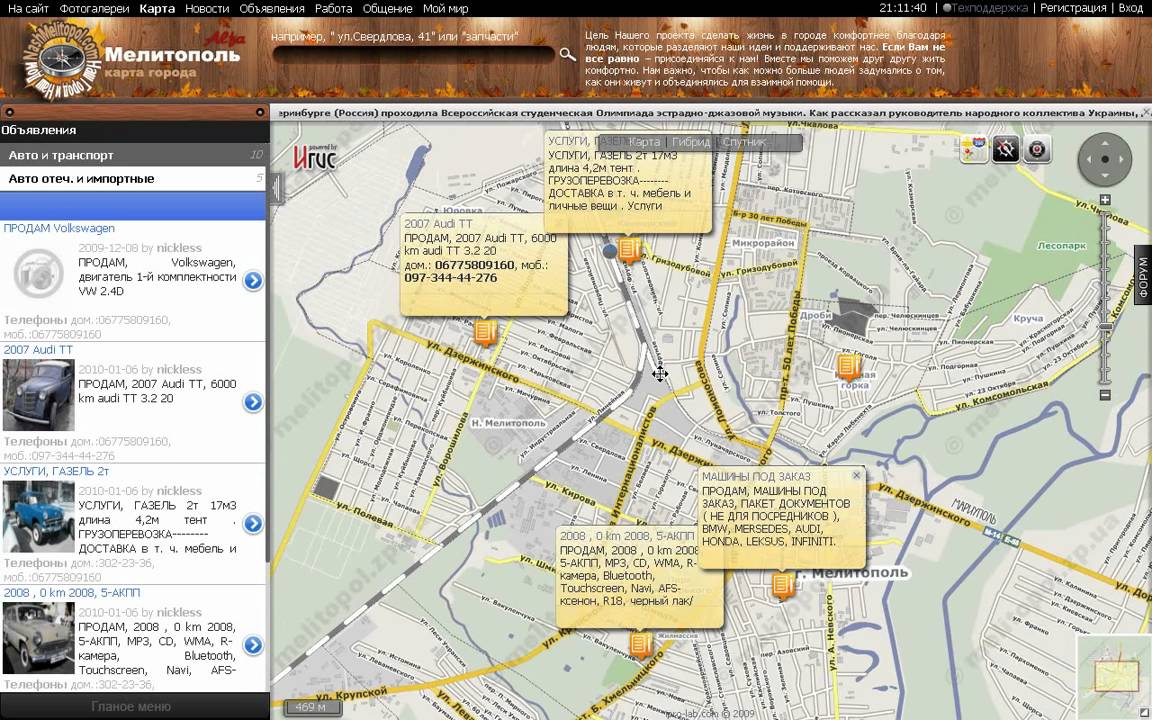The height and width of the screenshot is (720, 1152).
Task: Click the ГАЗЕЛЬ listing blue car thumbnail
Action: tap(39, 516)
